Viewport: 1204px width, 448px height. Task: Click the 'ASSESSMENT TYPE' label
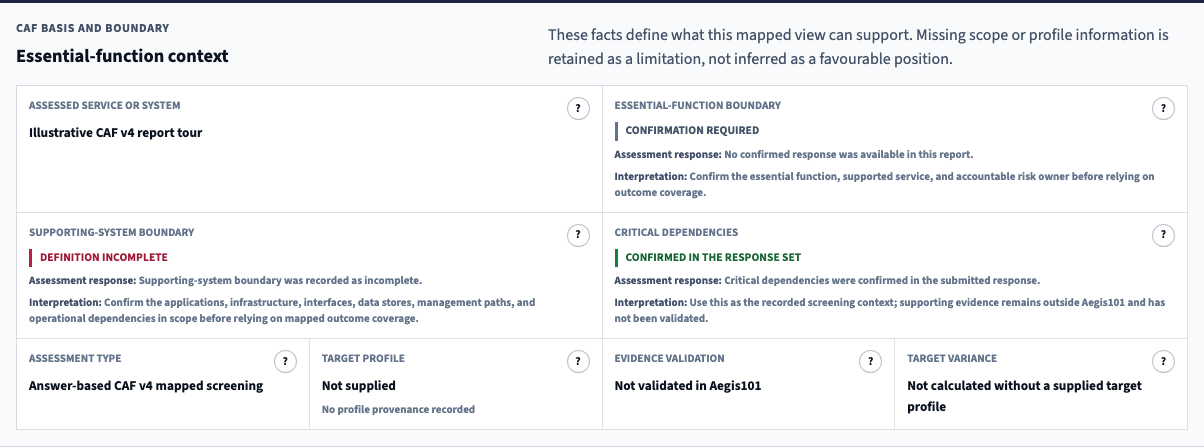click(x=75, y=358)
